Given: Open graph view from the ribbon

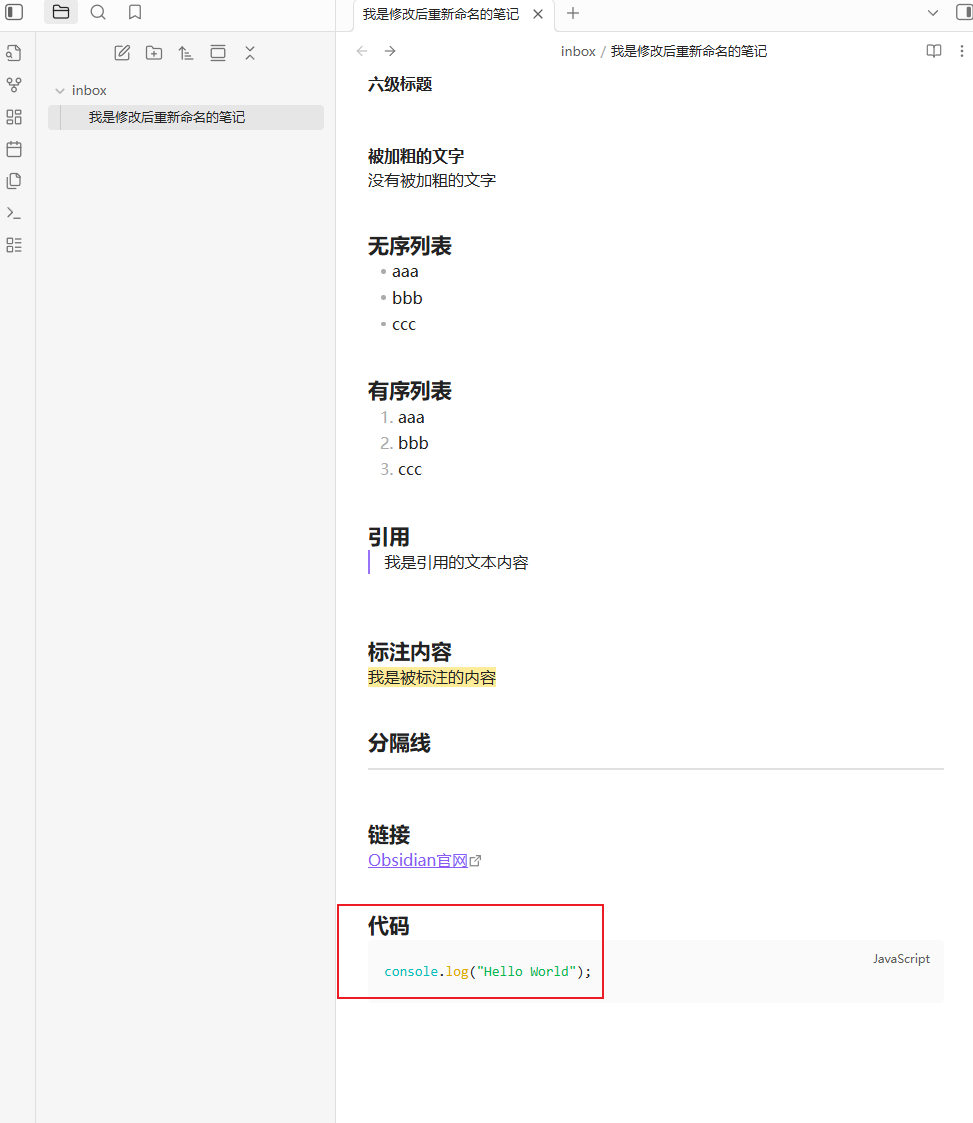Looking at the screenshot, I should (x=14, y=85).
